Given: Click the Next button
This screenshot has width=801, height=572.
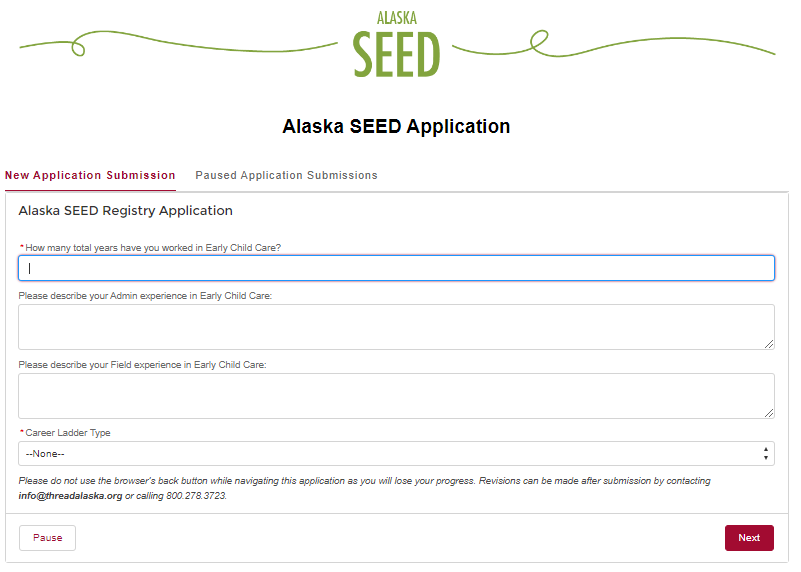Looking at the screenshot, I should (x=749, y=538).
